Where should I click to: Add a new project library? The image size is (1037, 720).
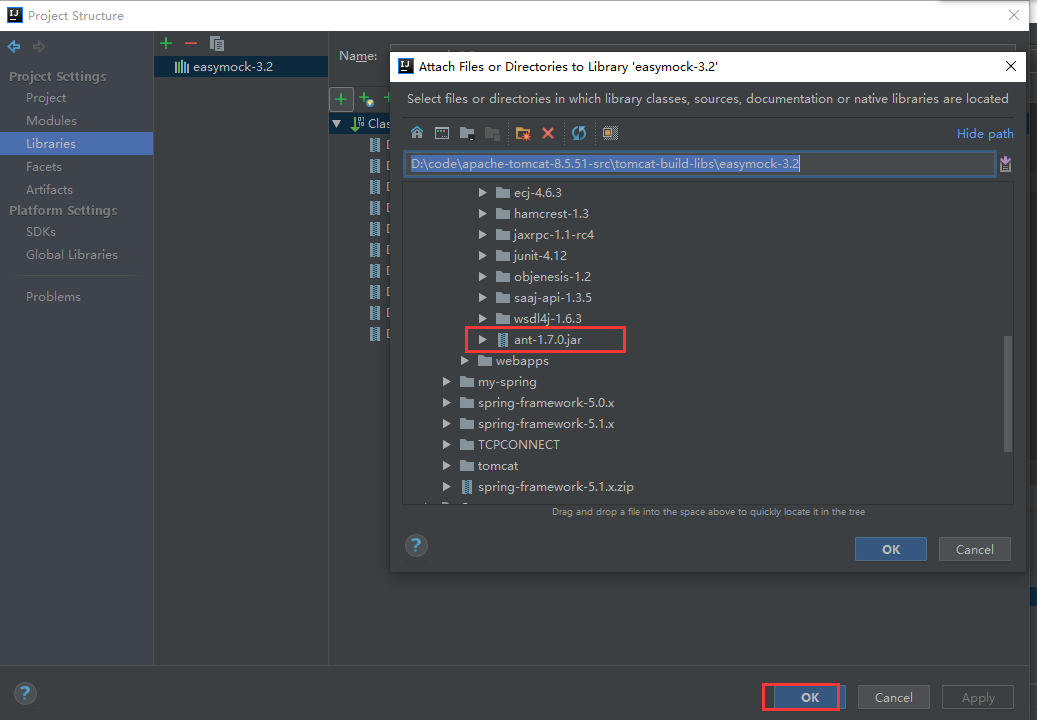166,44
